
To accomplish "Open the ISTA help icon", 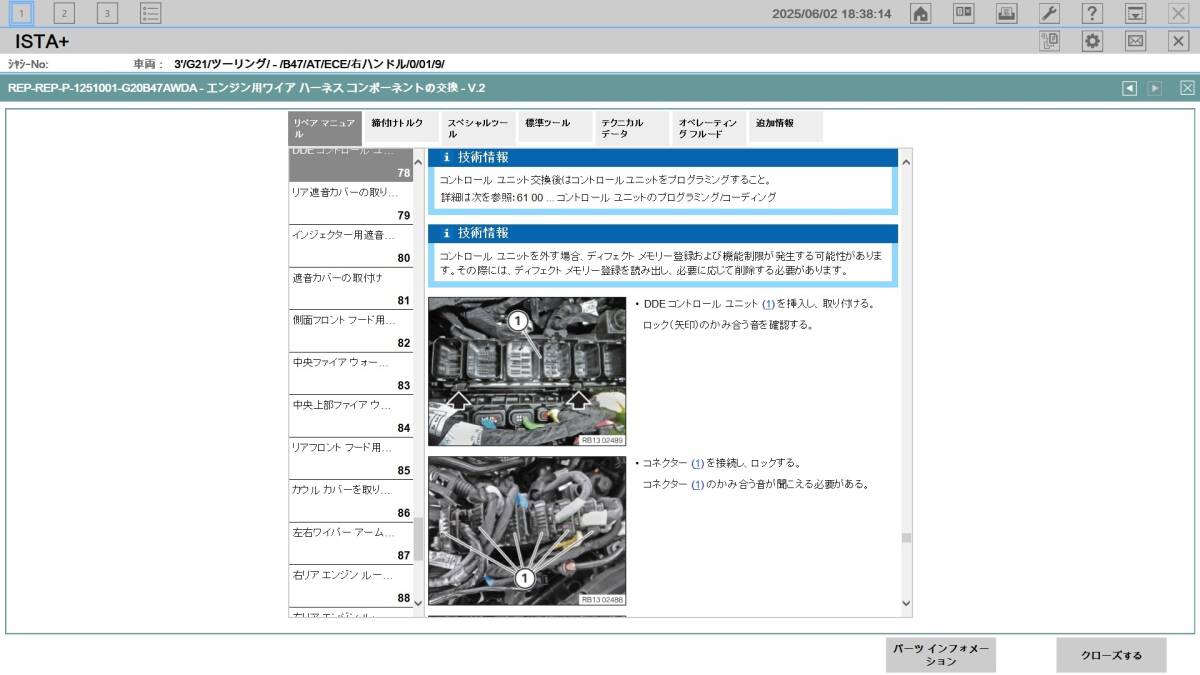I will 1091,14.
